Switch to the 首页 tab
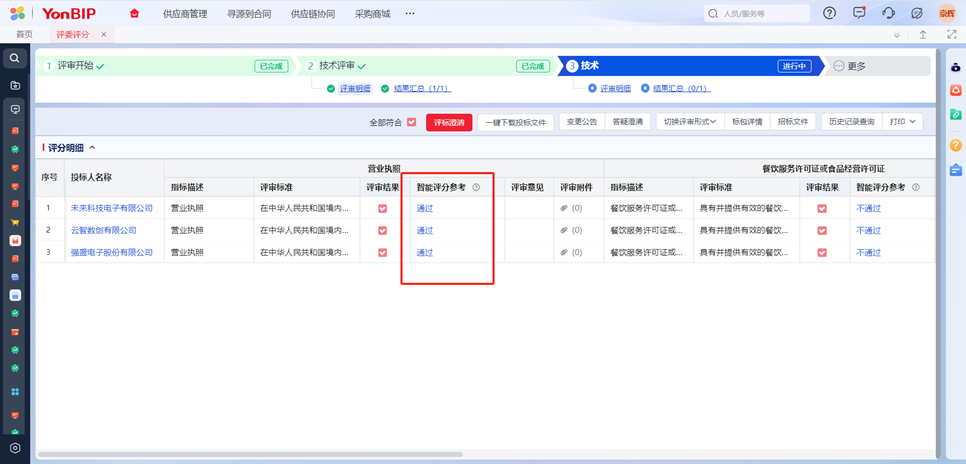The width and height of the screenshot is (966, 464). tap(25, 35)
